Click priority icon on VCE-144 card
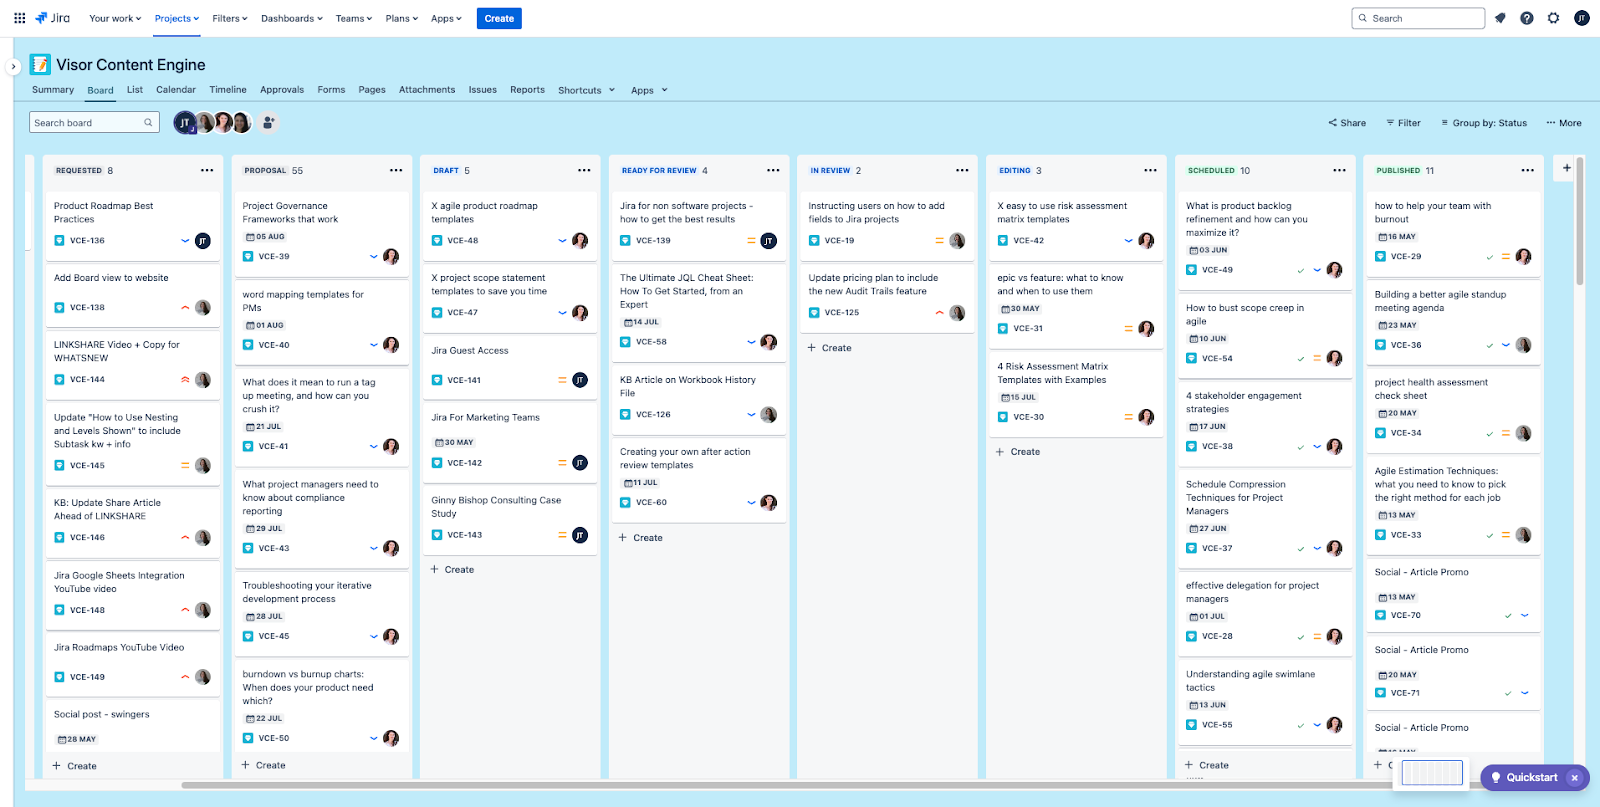1600x807 pixels. 185,380
